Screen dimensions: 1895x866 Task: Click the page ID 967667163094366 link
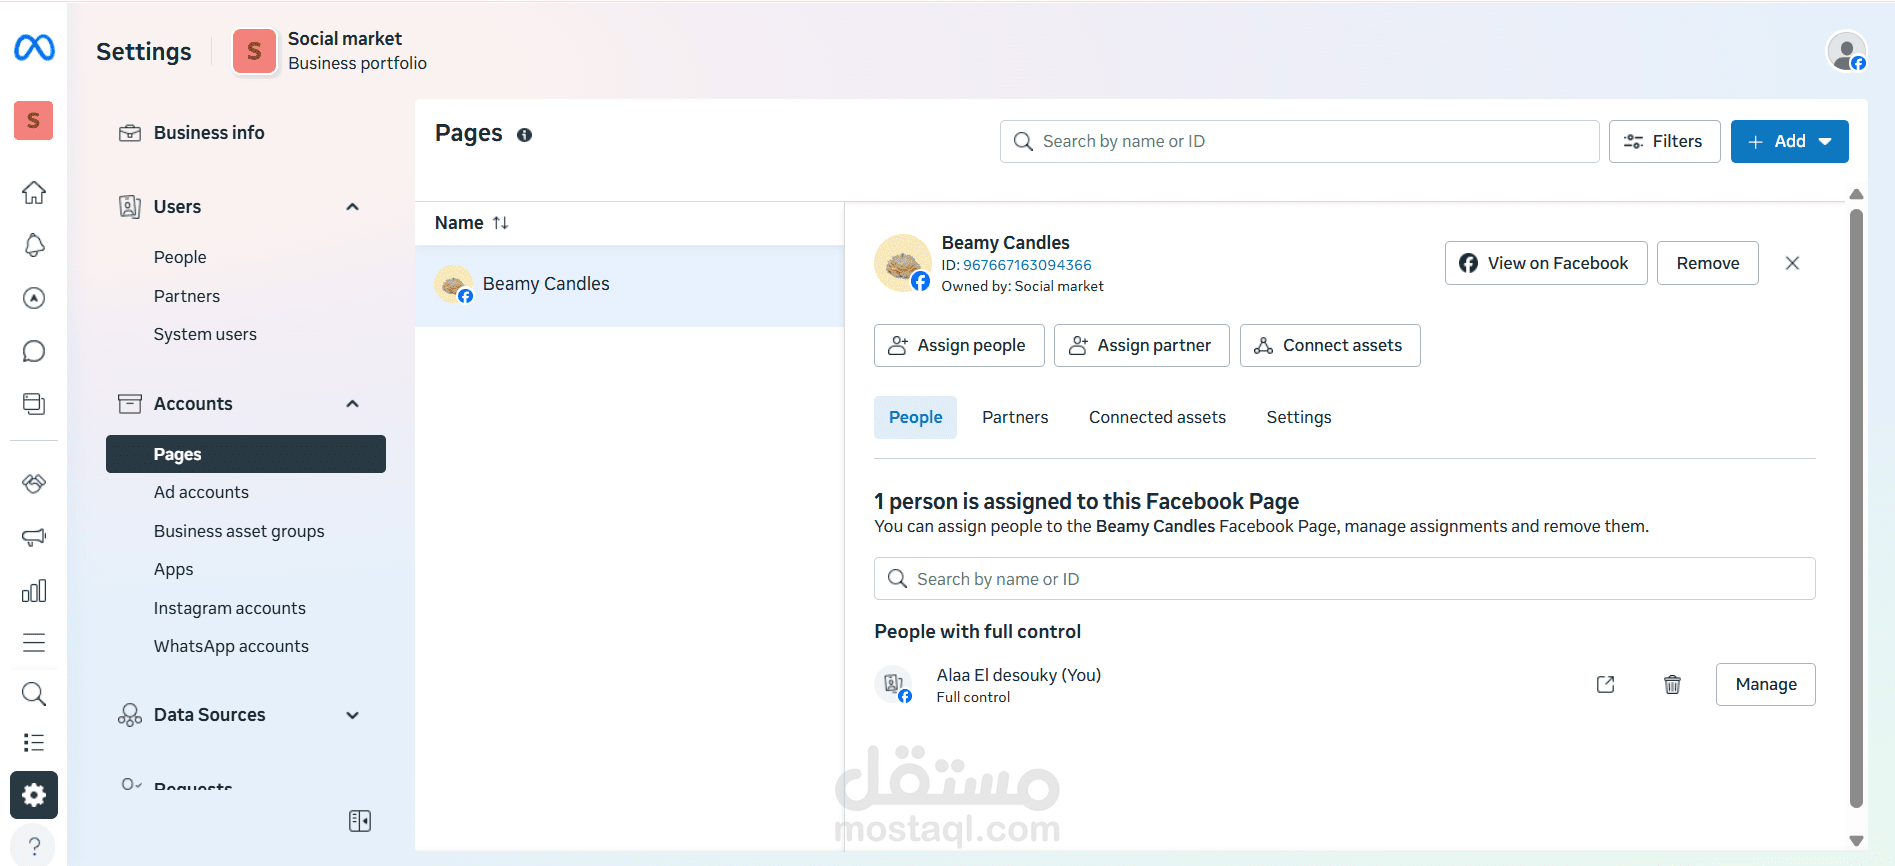coord(1027,265)
